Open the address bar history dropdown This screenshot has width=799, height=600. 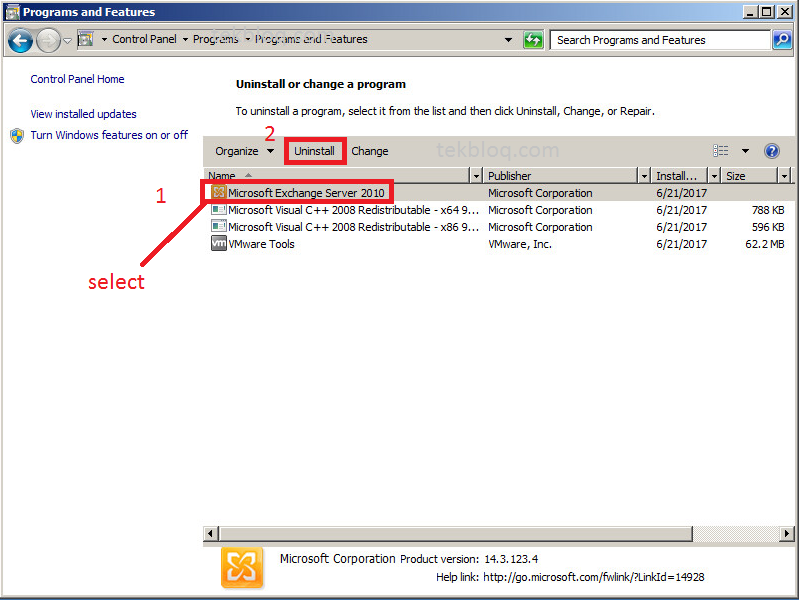click(508, 40)
